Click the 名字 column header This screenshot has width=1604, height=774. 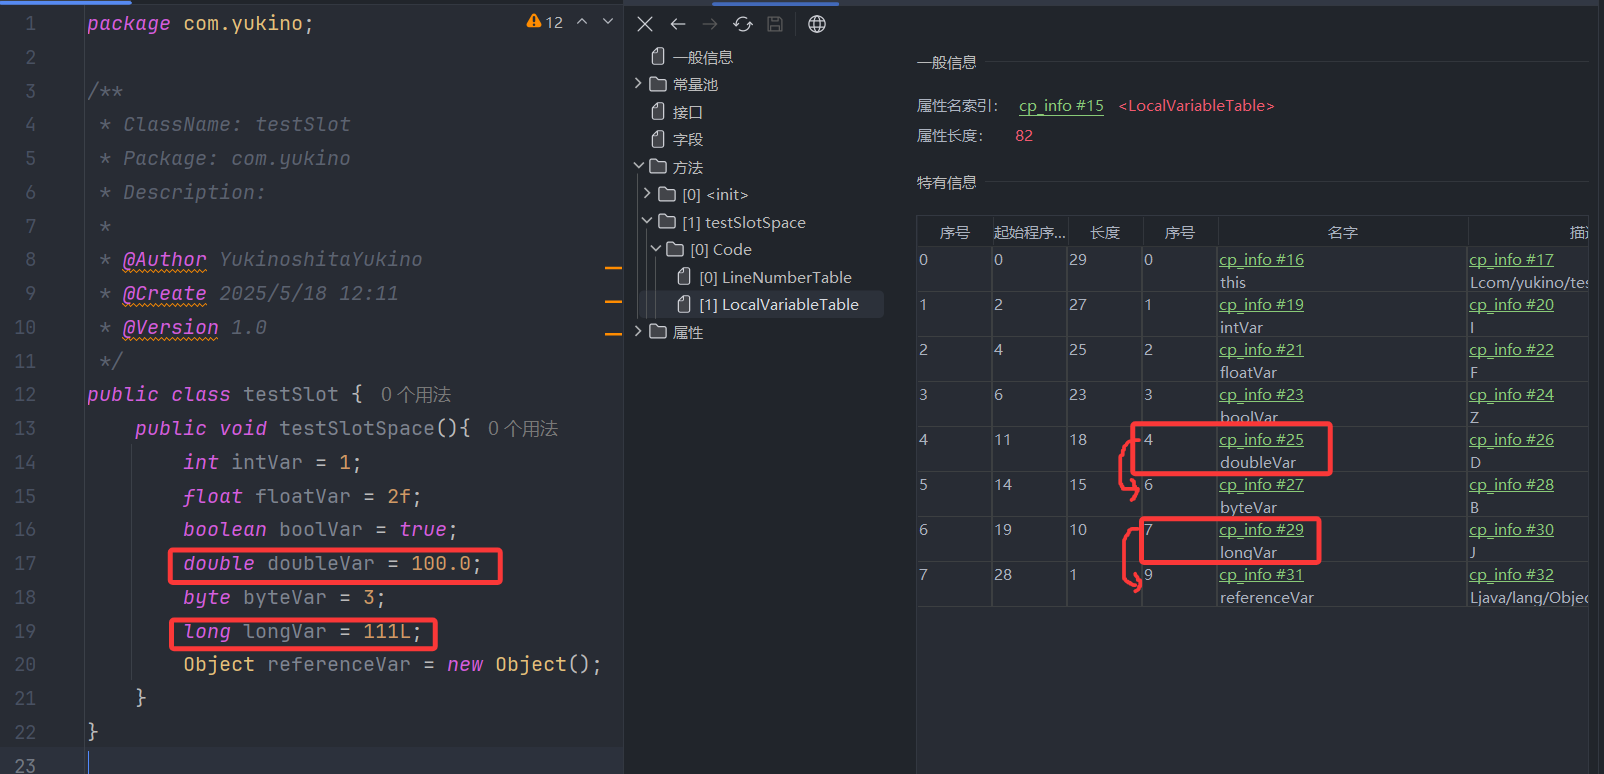(1342, 233)
